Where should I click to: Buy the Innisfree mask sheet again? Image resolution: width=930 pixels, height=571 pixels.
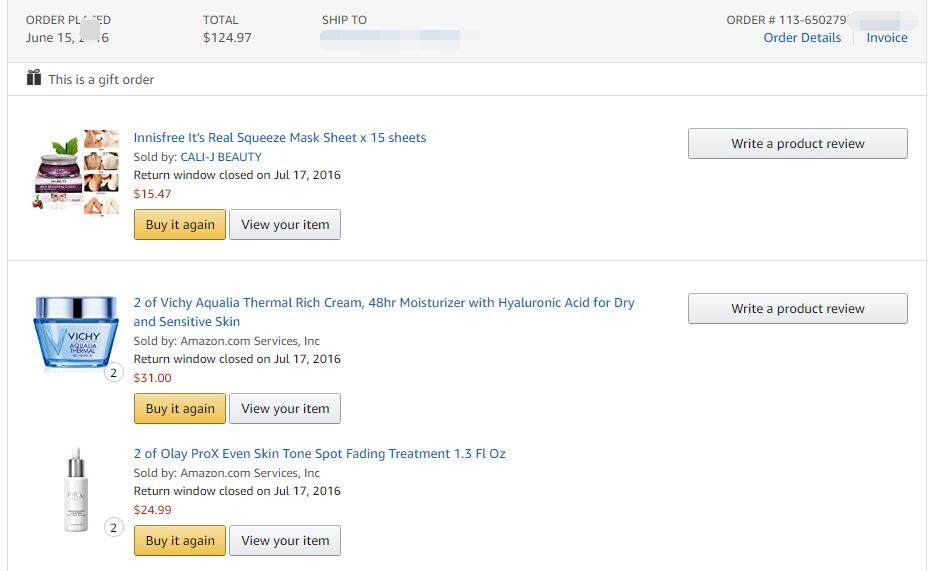pos(180,225)
